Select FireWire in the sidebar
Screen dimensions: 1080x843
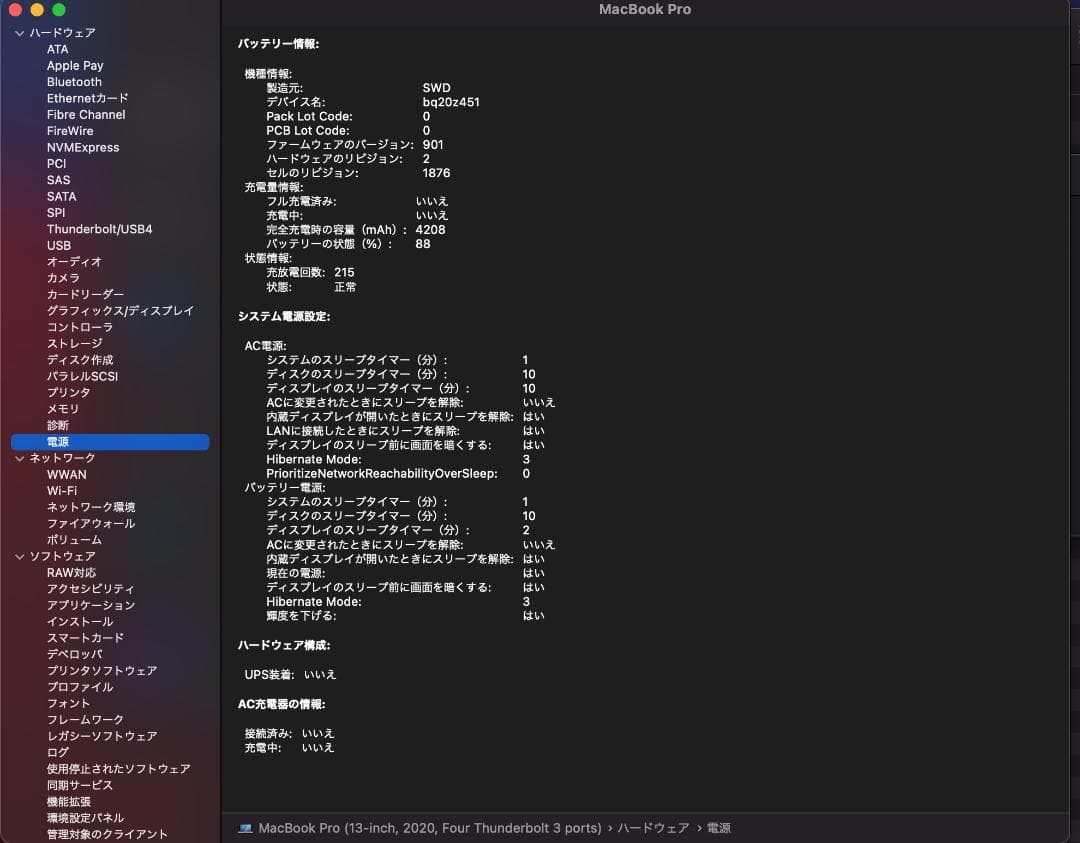point(70,131)
